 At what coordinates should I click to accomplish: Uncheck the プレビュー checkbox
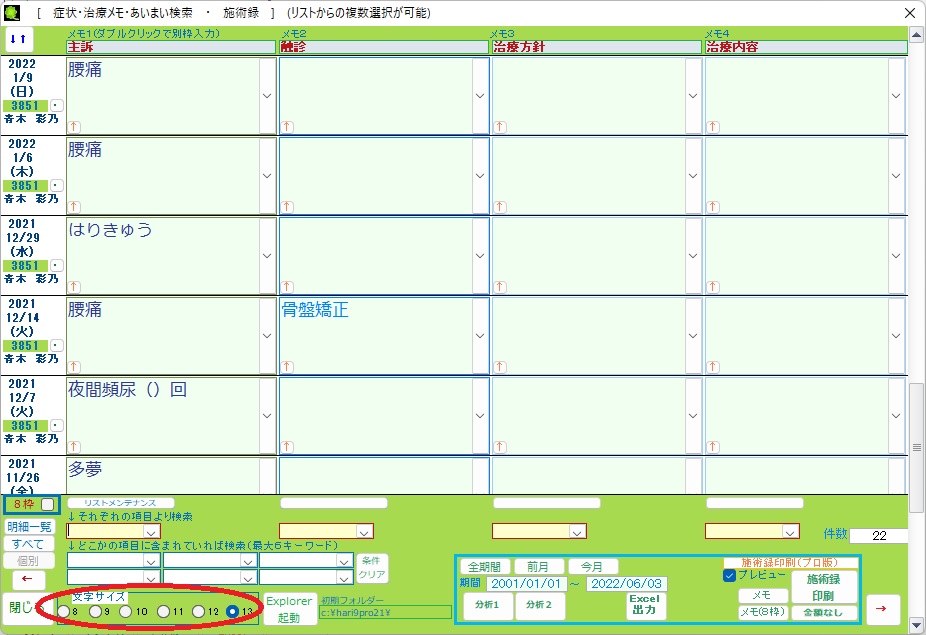729,575
